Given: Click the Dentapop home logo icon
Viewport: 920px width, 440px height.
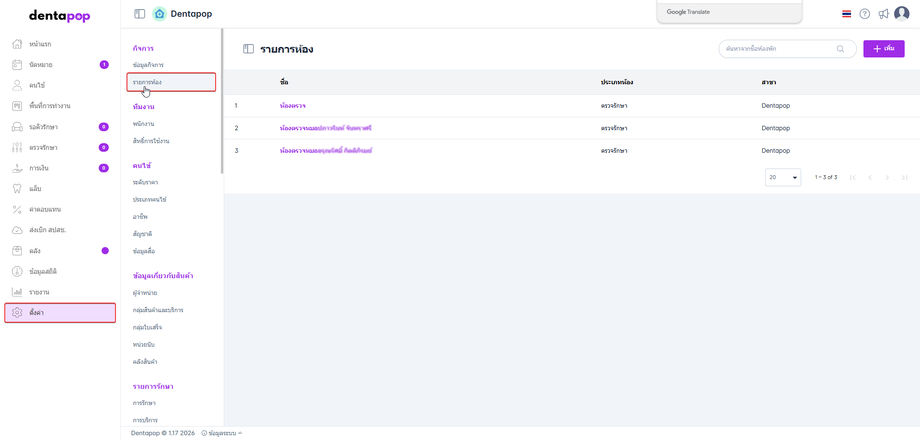Looking at the screenshot, I should (x=159, y=14).
